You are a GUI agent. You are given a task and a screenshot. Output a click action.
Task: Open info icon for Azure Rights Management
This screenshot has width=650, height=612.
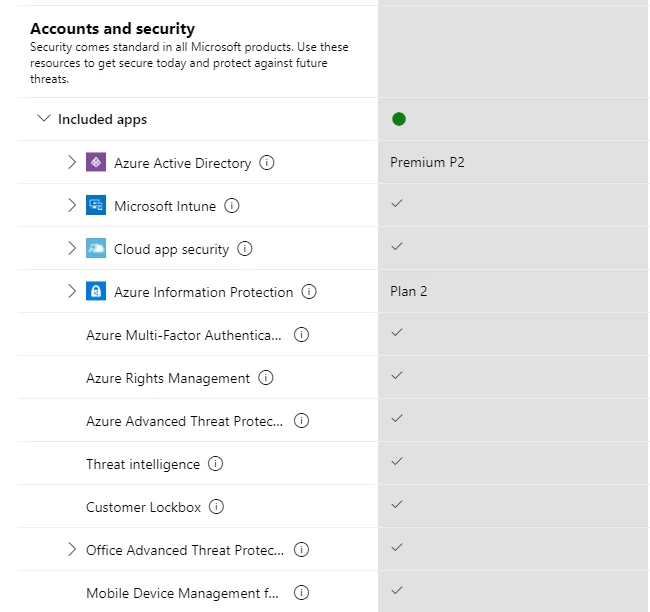266,378
